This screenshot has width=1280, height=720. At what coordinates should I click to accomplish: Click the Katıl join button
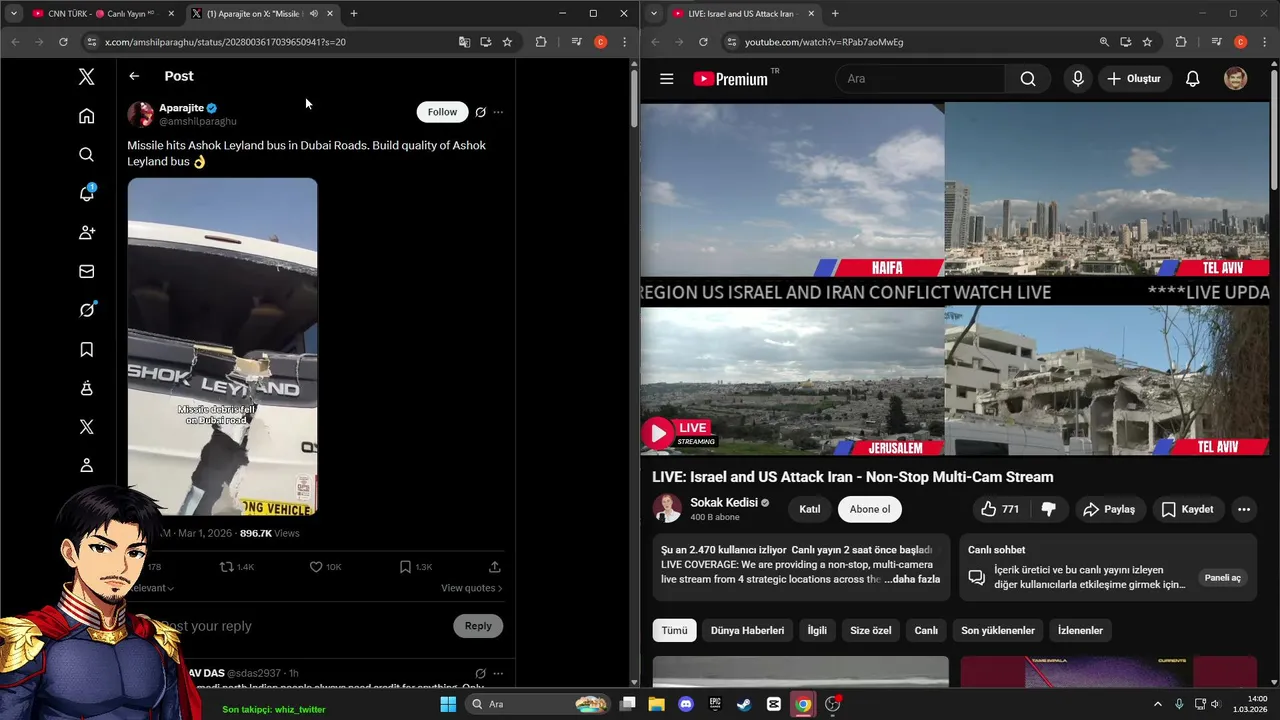810,509
